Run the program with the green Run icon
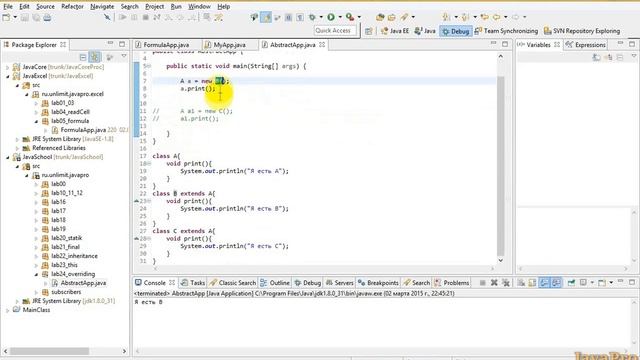This screenshot has width=640, height=360. click(331, 17)
